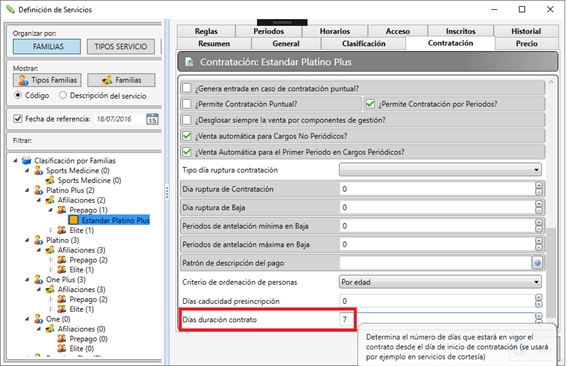
Task: Click the Días duración contrato input field
Action: [x=437, y=319]
